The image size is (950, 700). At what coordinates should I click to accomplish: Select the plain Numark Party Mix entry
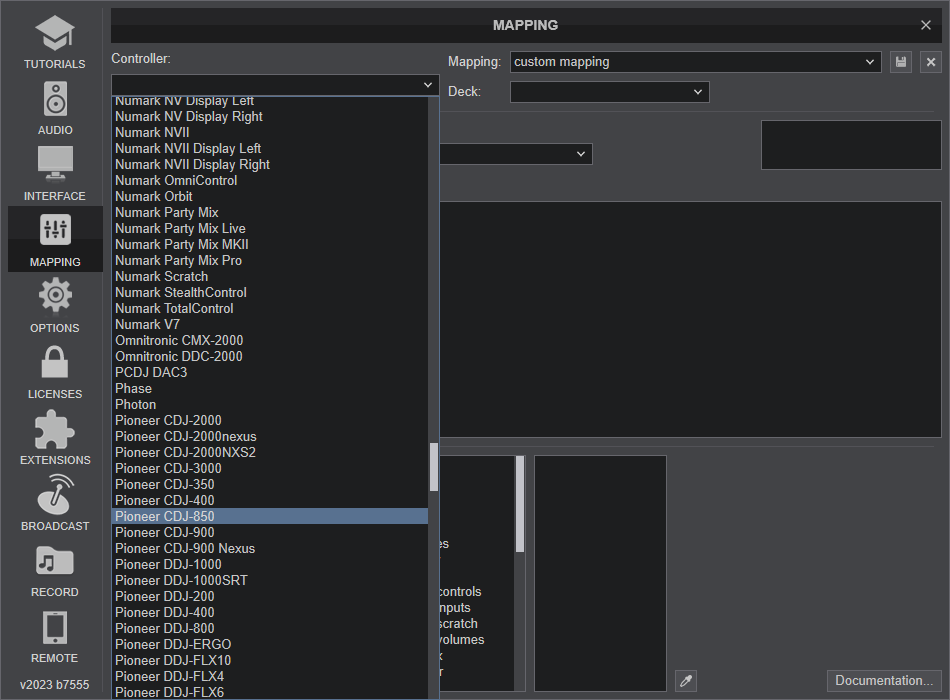pos(270,213)
